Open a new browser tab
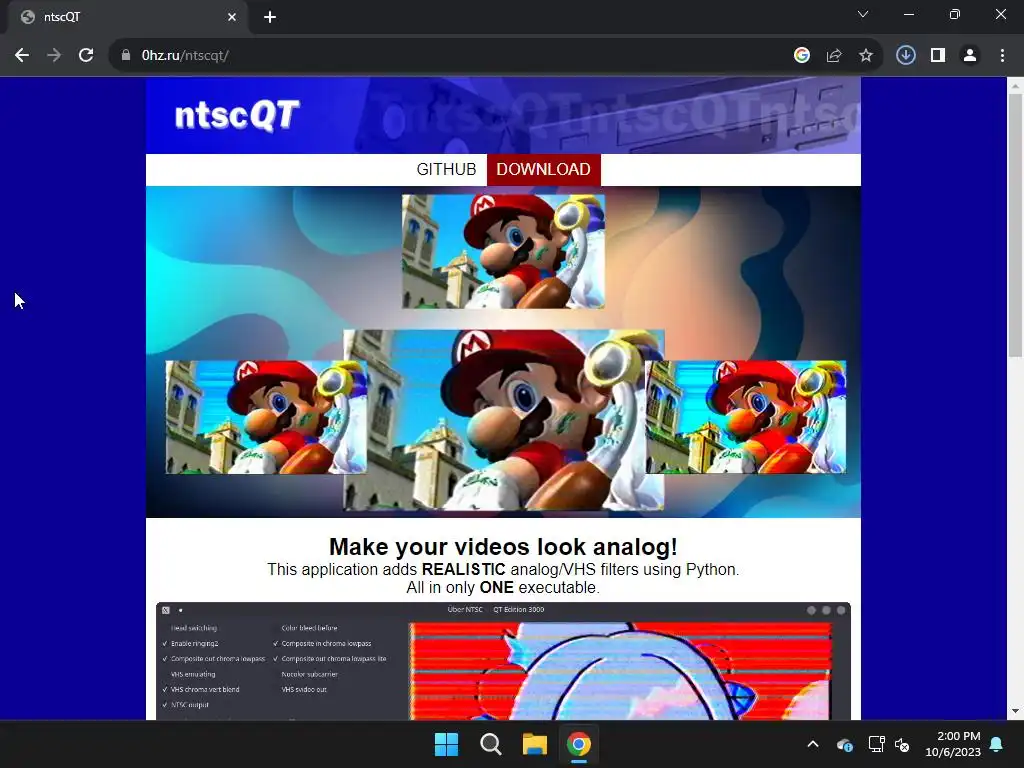Viewport: 1024px width, 768px height. (270, 17)
